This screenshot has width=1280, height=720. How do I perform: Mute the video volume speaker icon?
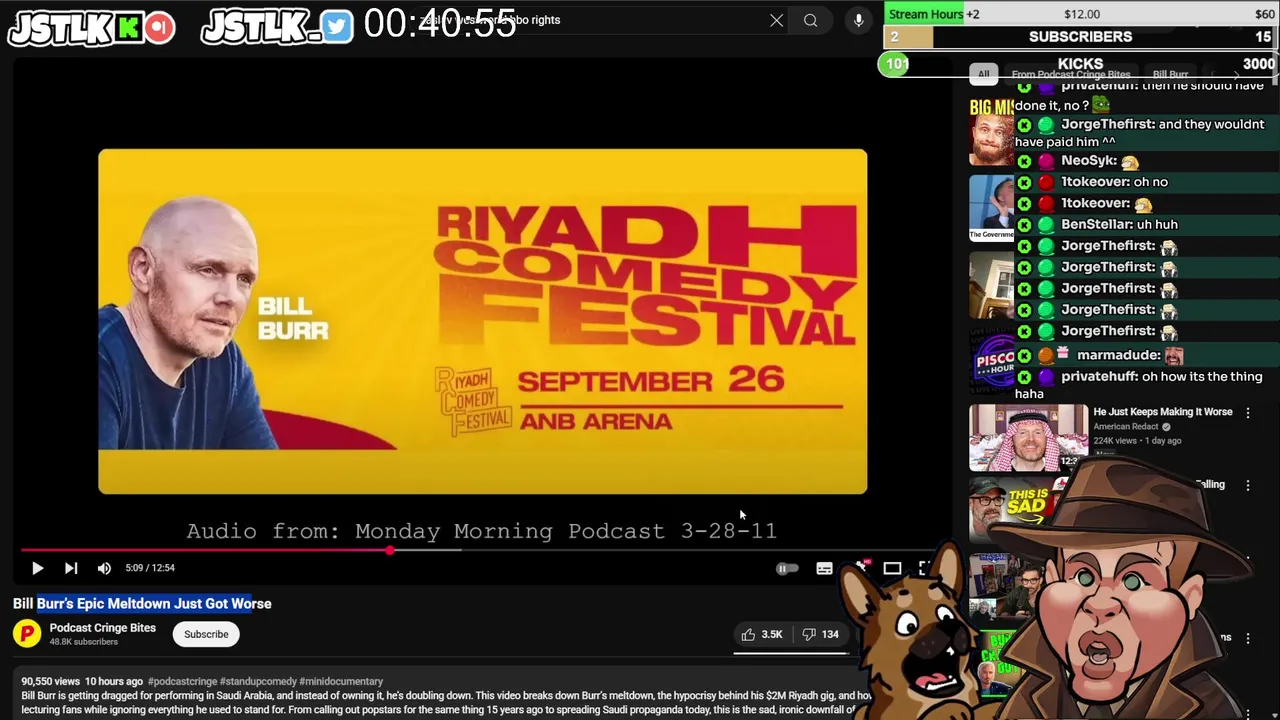coord(104,568)
